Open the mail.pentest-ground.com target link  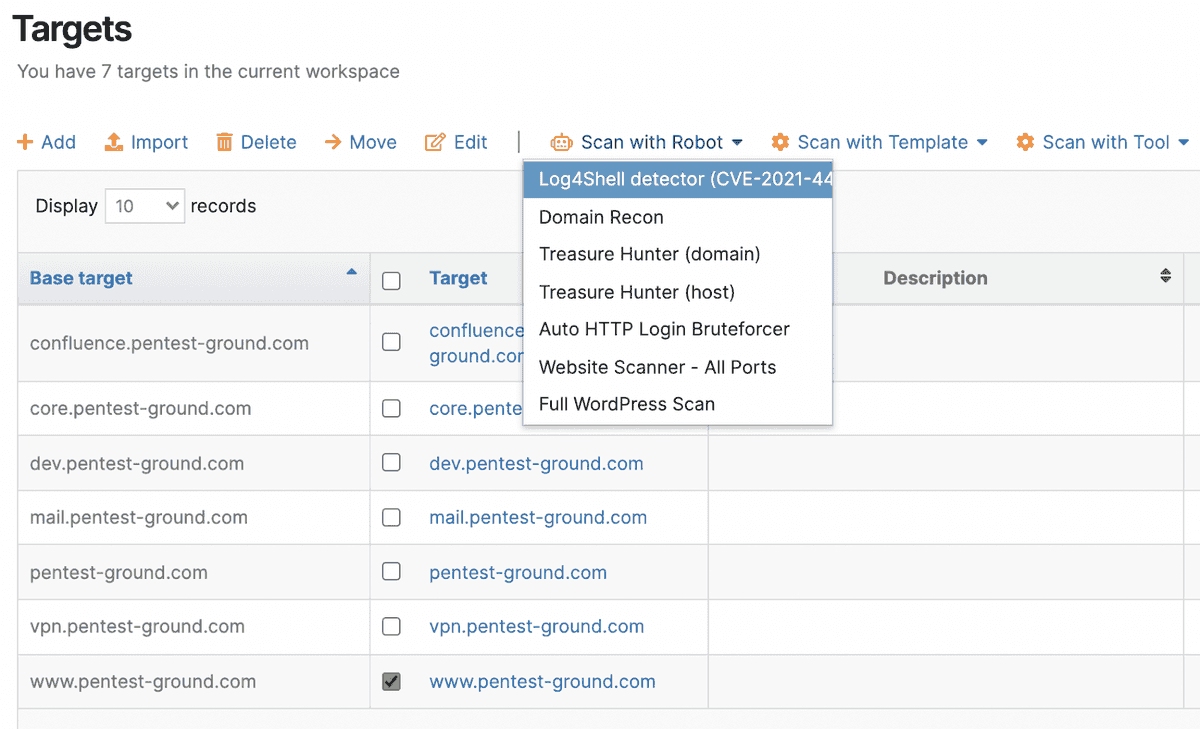pos(538,518)
